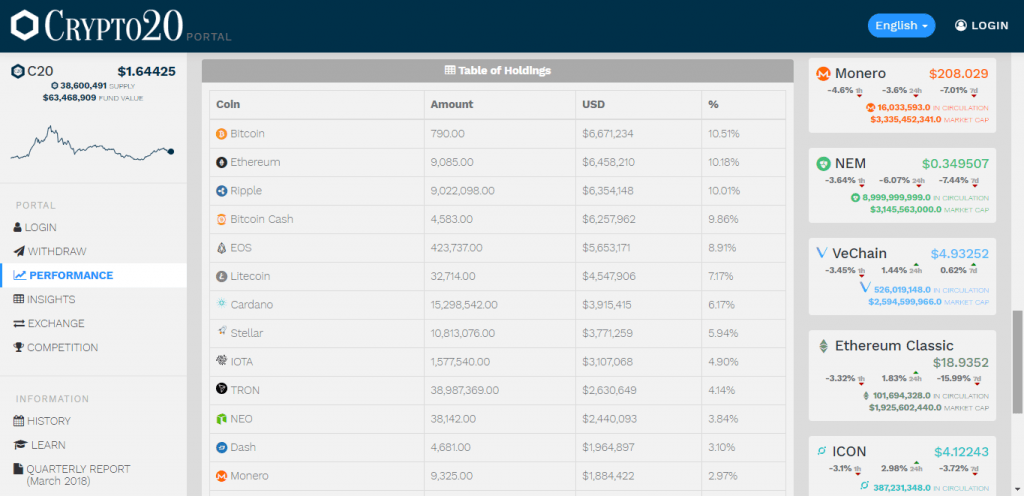Click the page vertical scrollbar thumb
This screenshot has width=1024, height=496.
(x=1017, y=362)
